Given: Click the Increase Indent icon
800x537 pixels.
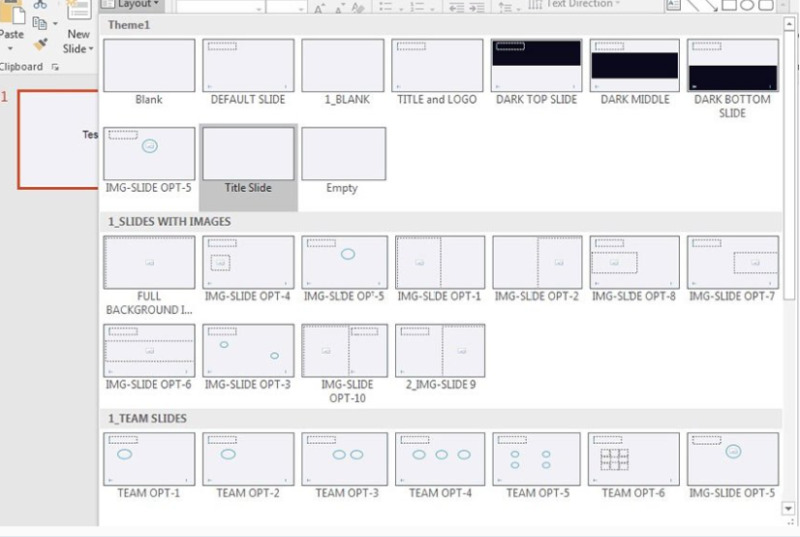Looking at the screenshot, I should pyautogui.click(x=477, y=6).
